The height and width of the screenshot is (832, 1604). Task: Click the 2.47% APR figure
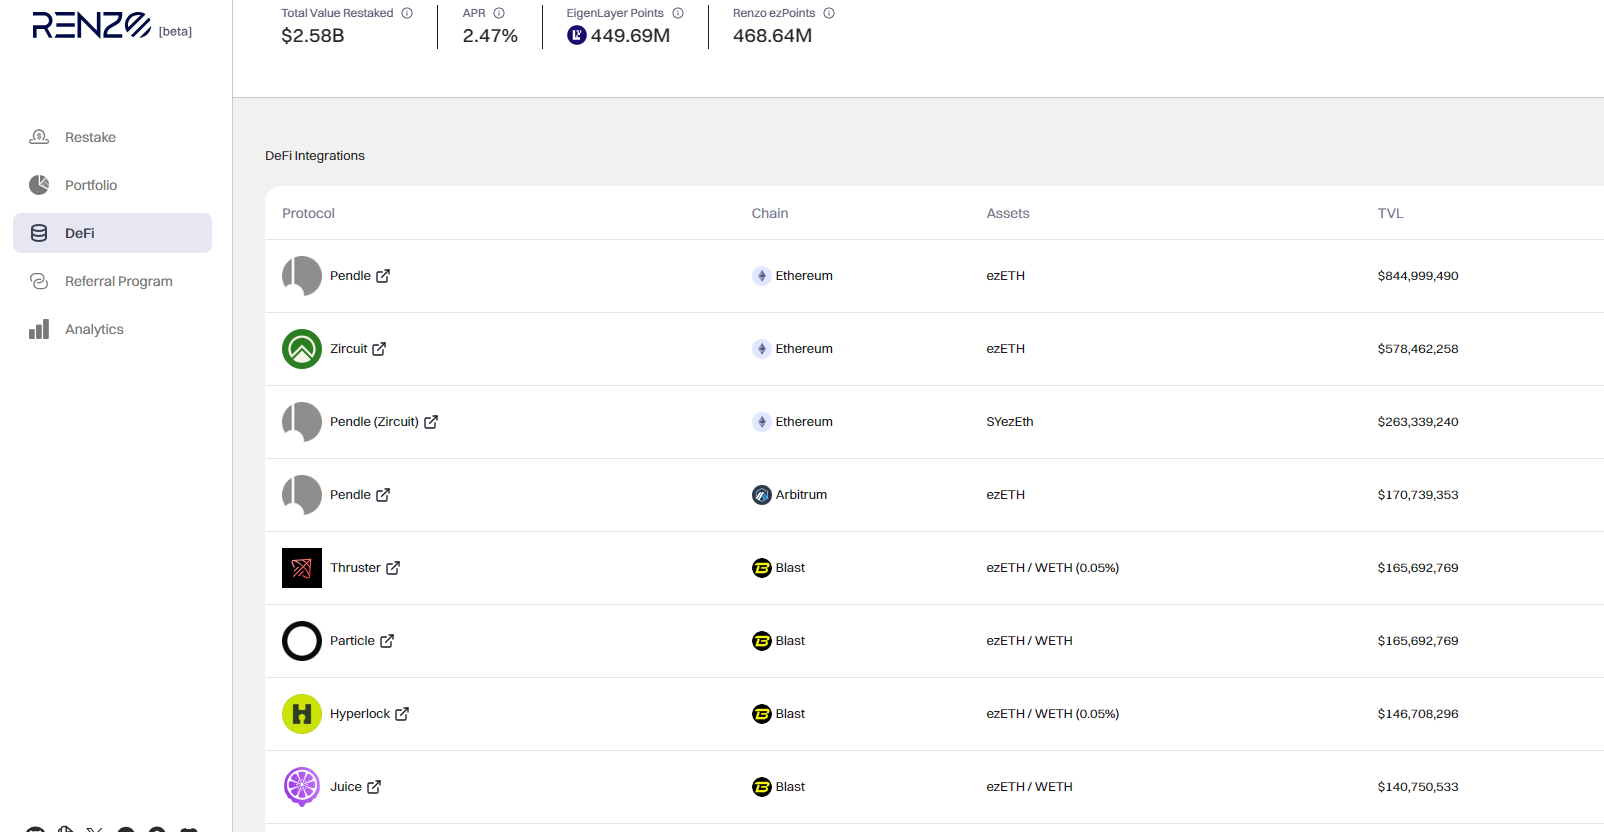tap(490, 36)
